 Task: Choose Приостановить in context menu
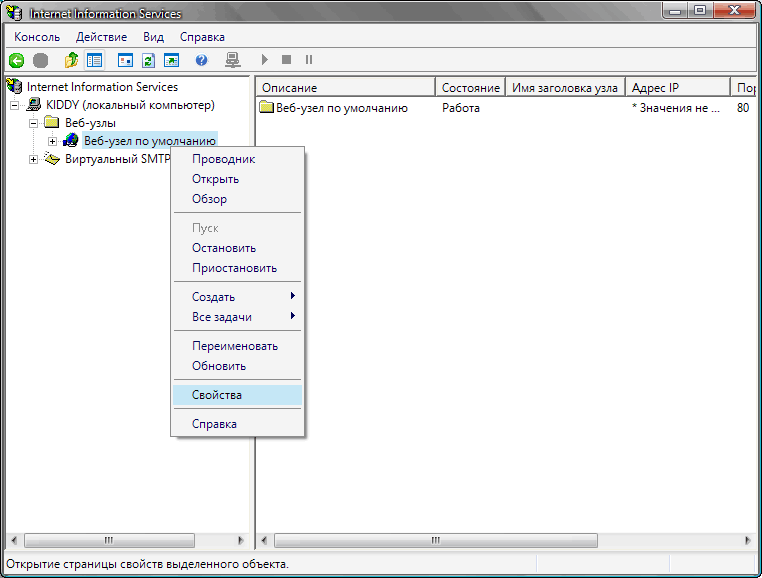(x=238, y=268)
